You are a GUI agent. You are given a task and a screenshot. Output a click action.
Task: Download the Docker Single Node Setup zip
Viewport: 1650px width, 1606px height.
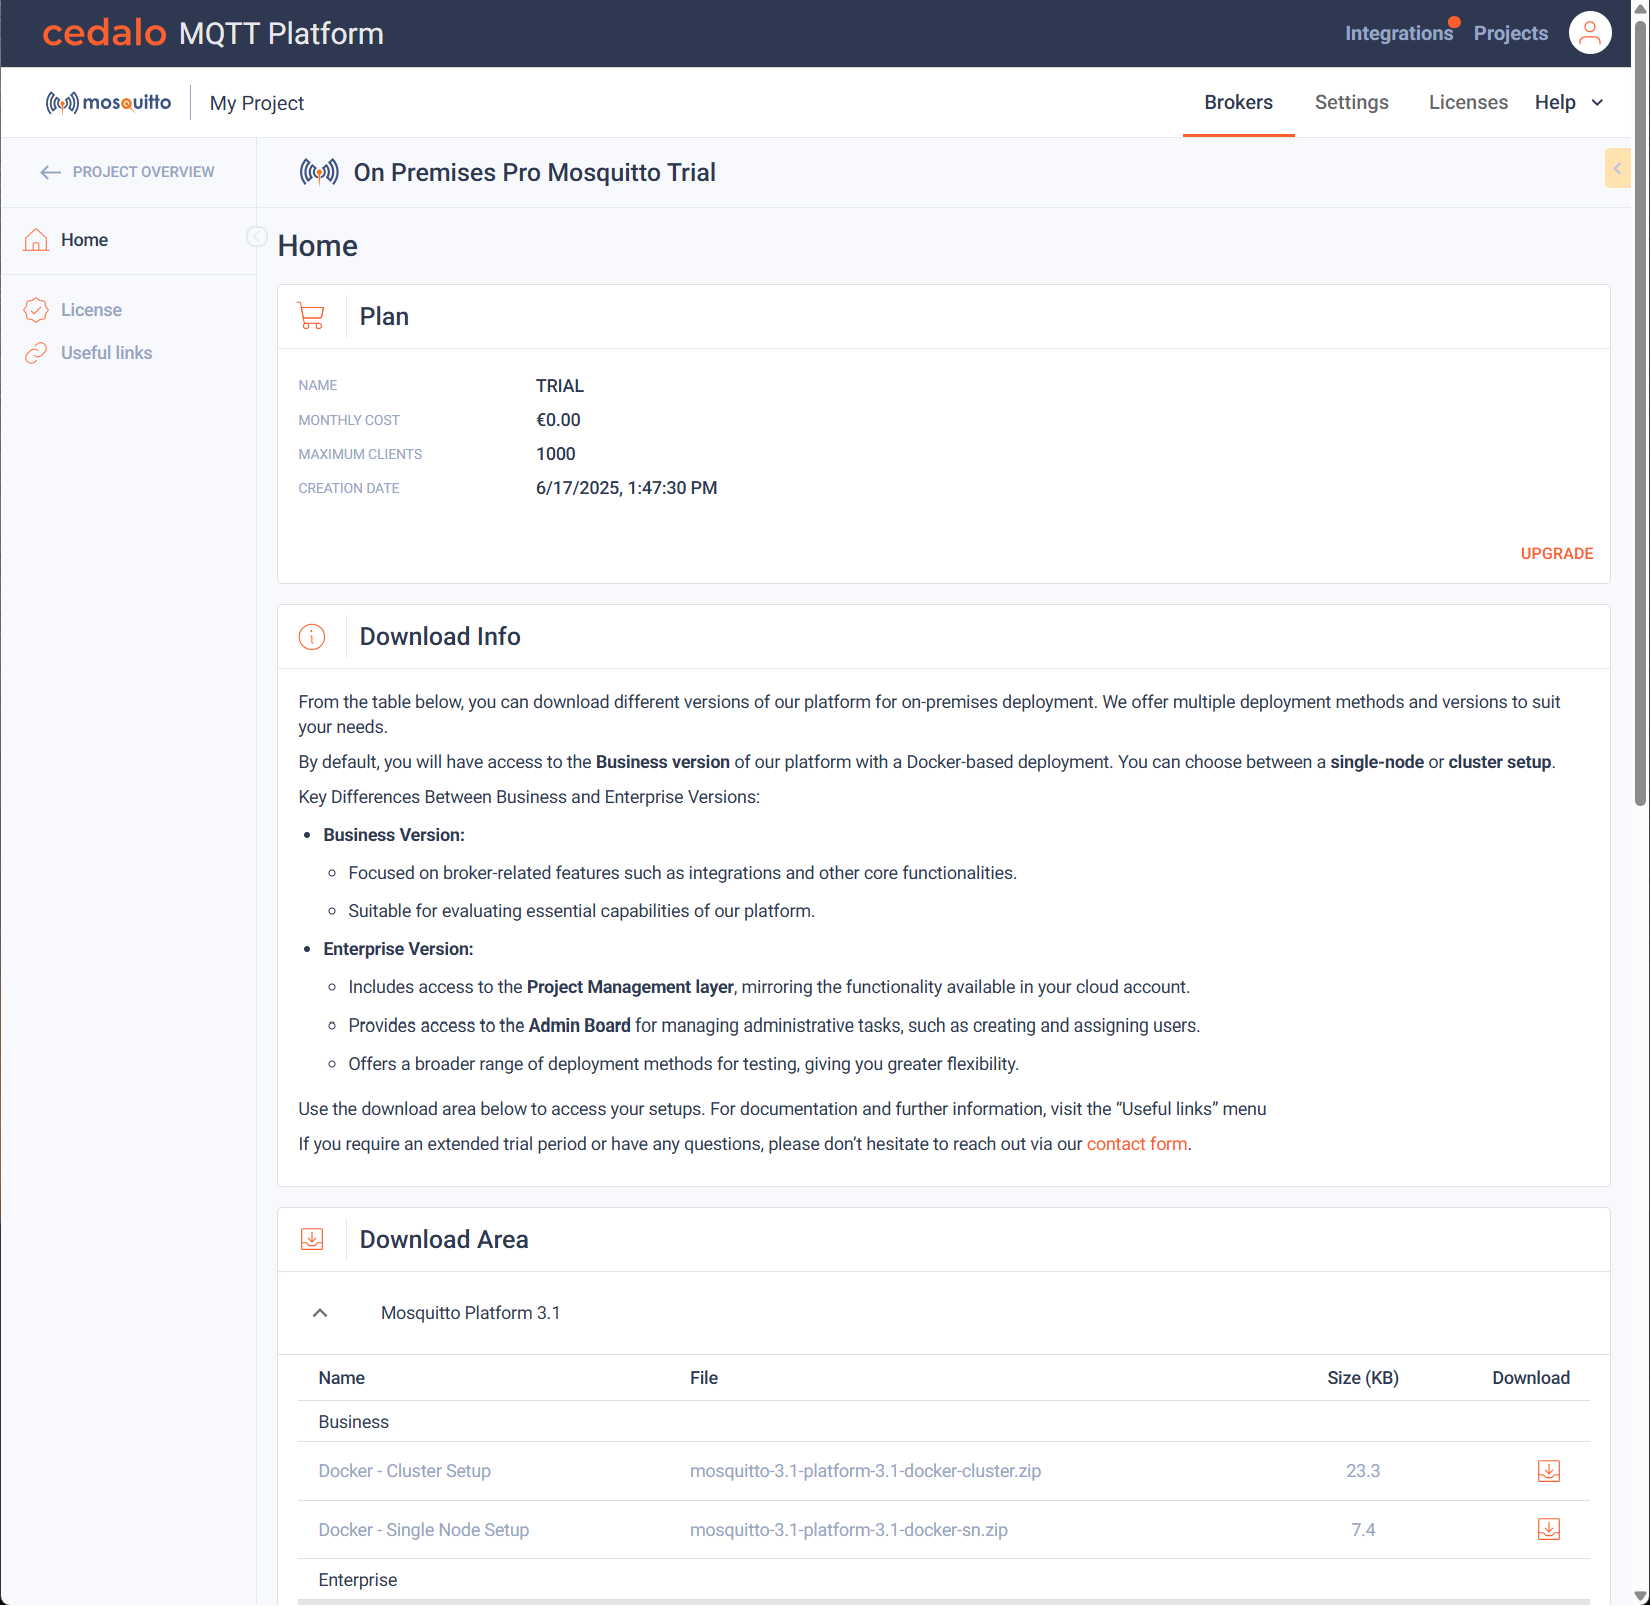1549,1530
